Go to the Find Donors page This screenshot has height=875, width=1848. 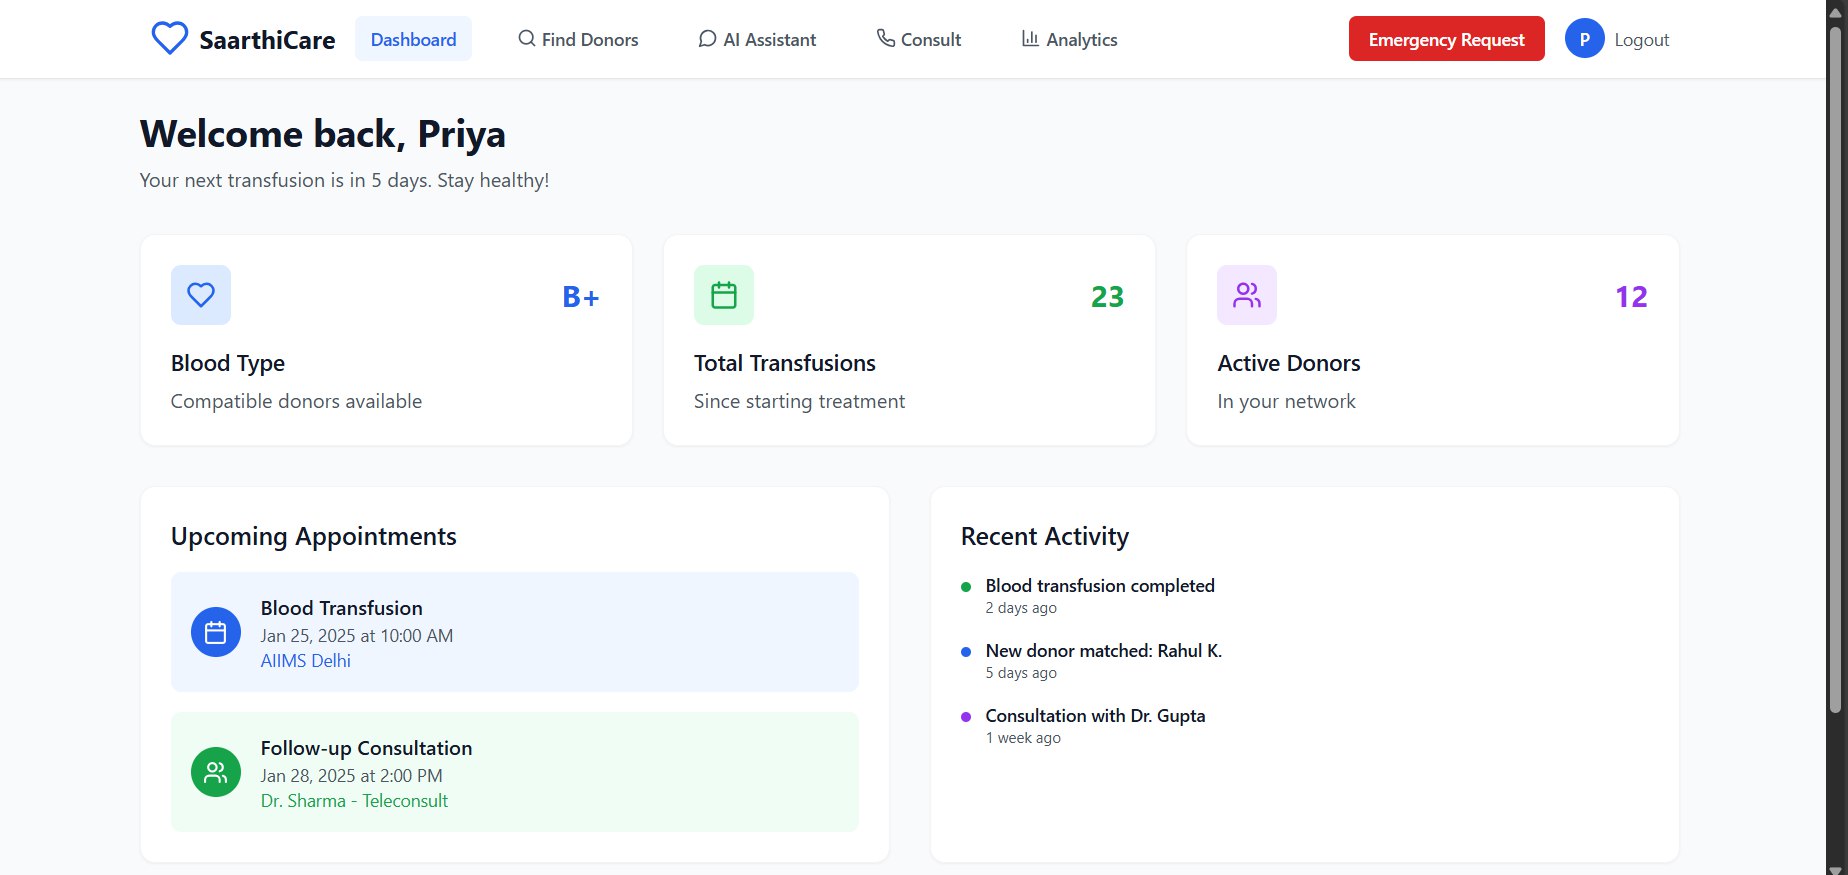click(578, 39)
